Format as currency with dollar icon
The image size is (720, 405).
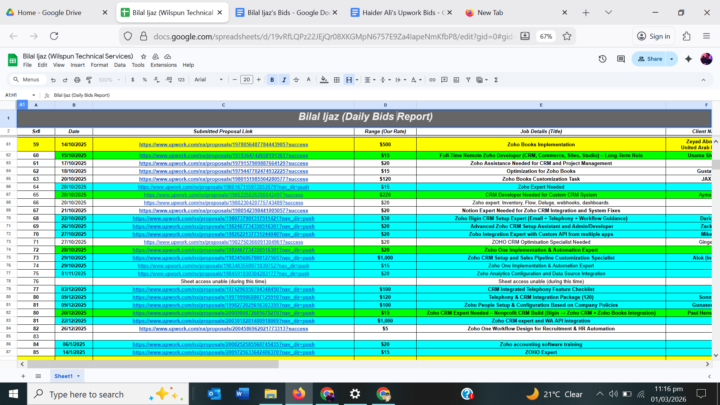[x=133, y=80]
